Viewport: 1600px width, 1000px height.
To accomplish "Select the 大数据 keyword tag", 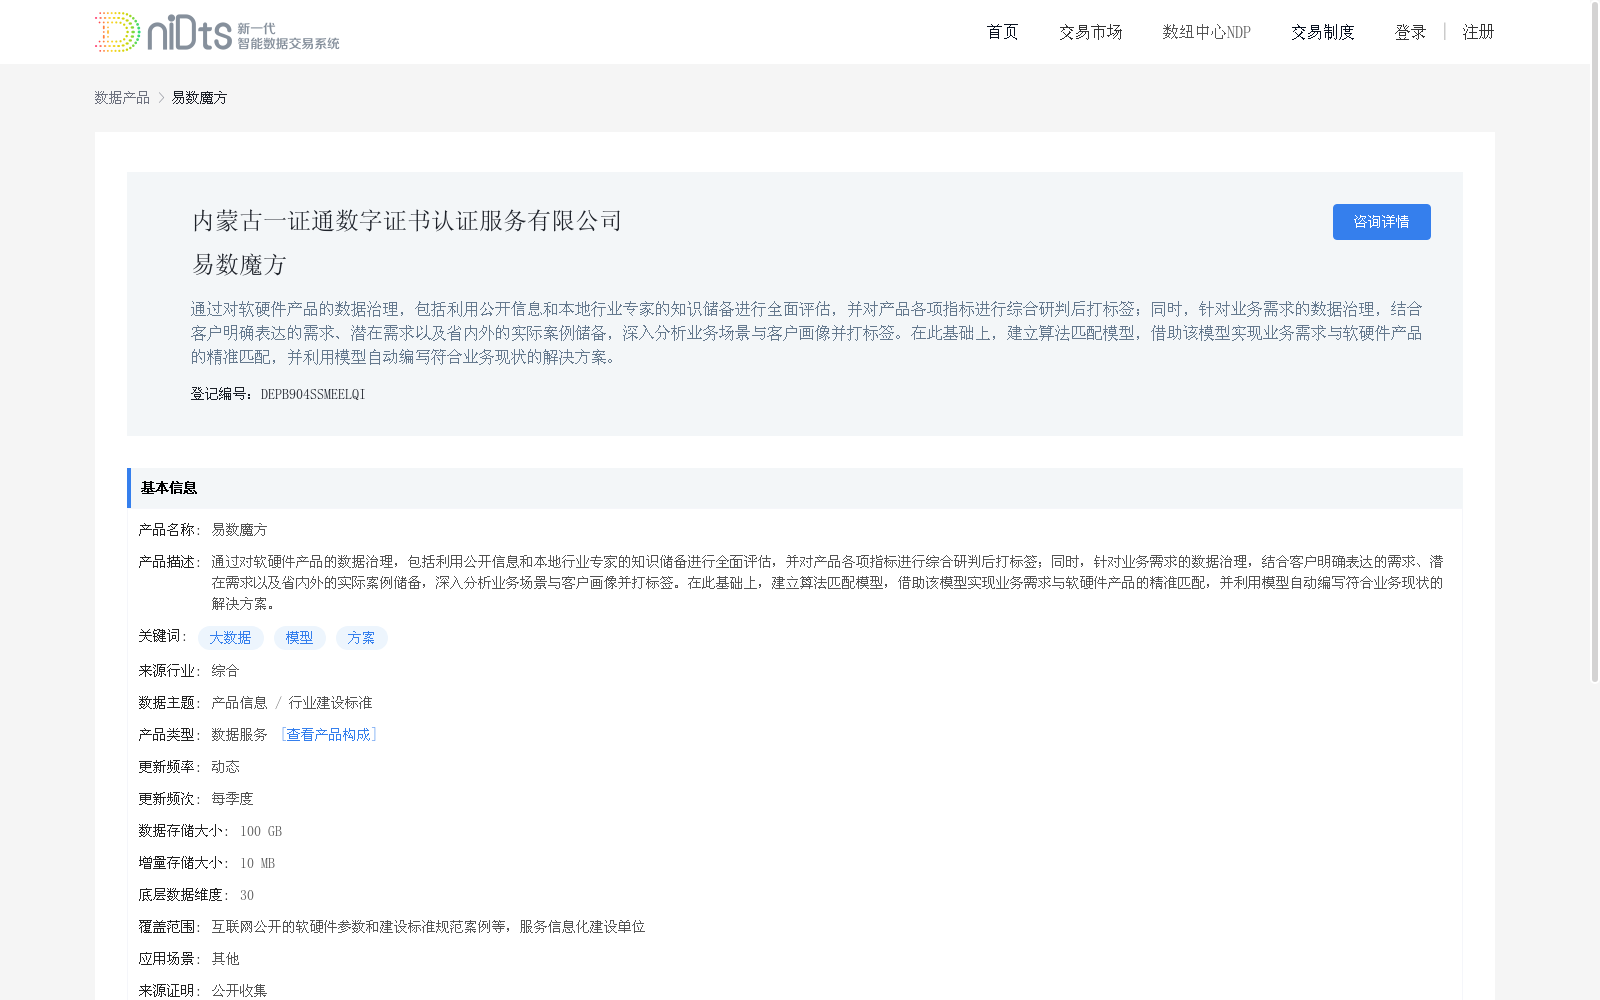I will (x=230, y=638).
